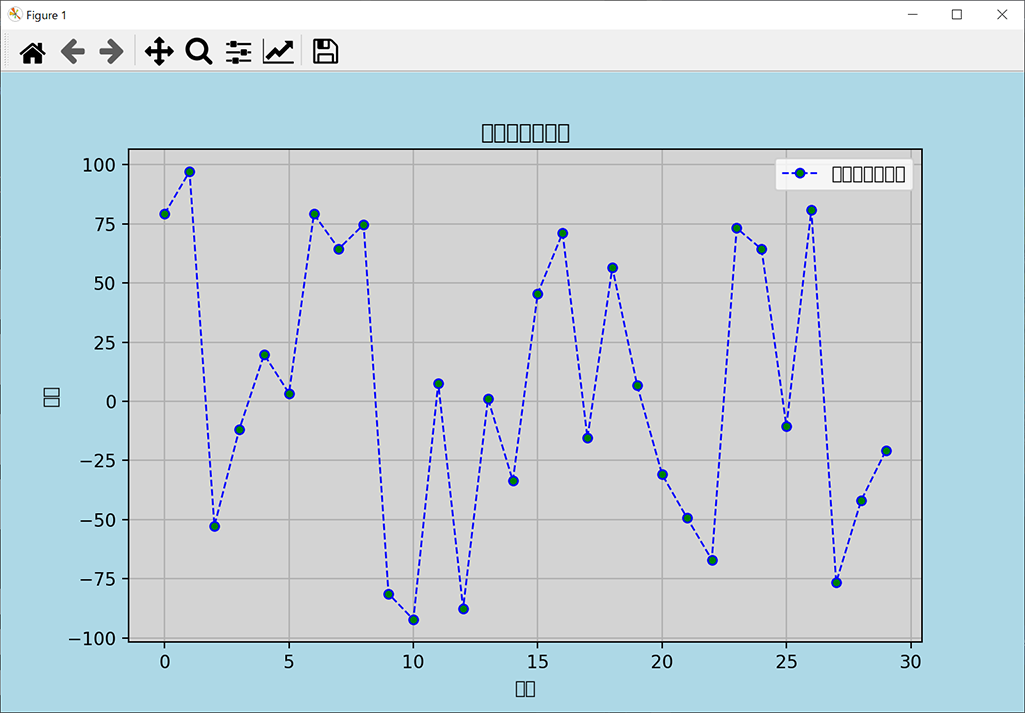
Task: Go back to previous view
Action: click(x=73, y=52)
